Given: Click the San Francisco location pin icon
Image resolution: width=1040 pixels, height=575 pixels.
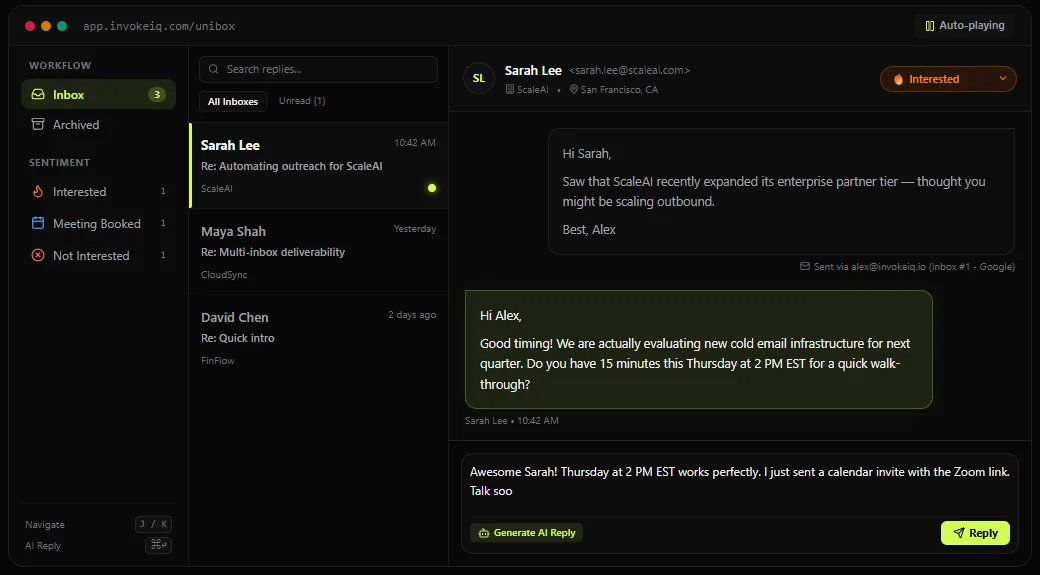Looking at the screenshot, I should click(574, 90).
